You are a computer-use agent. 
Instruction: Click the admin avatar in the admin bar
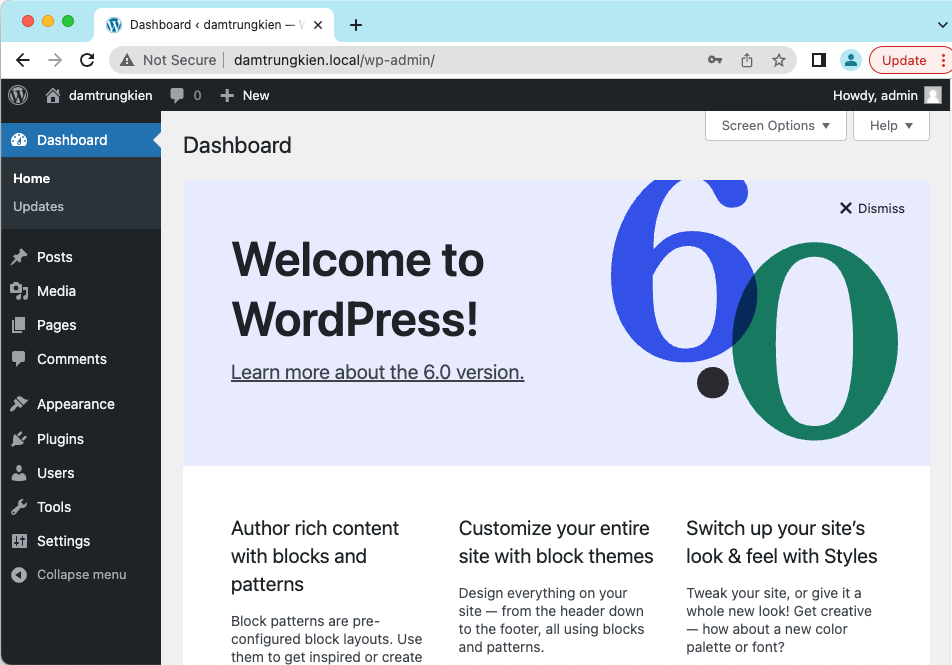(x=933, y=95)
